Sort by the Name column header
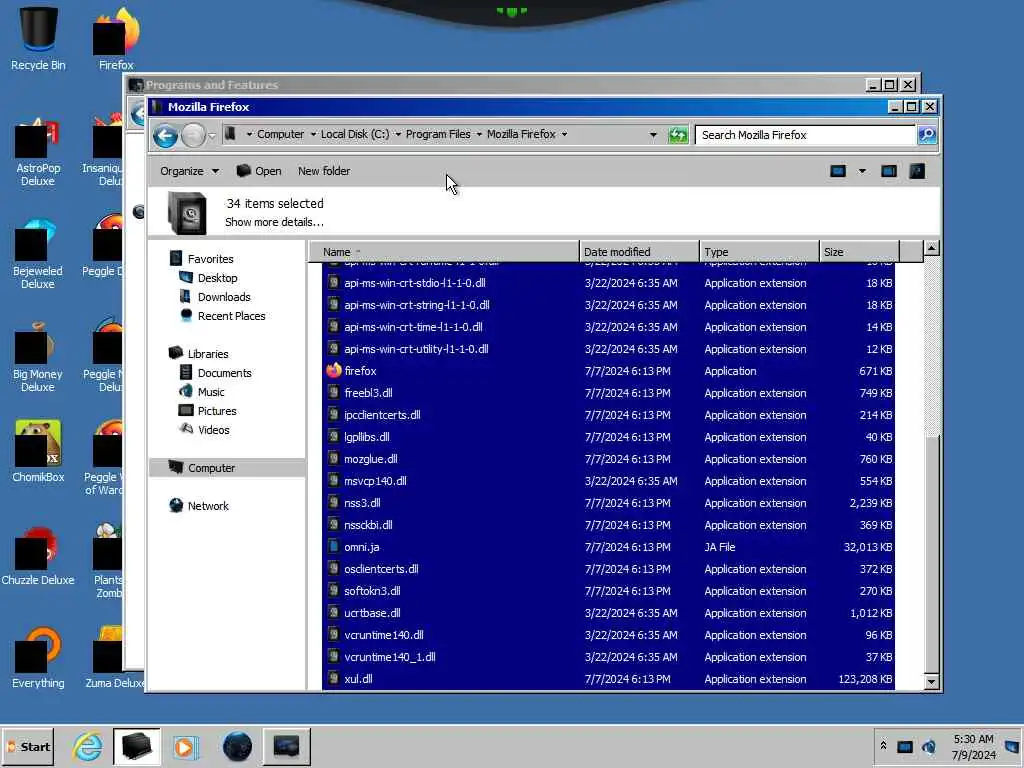This screenshot has height=768, width=1024. [443, 251]
